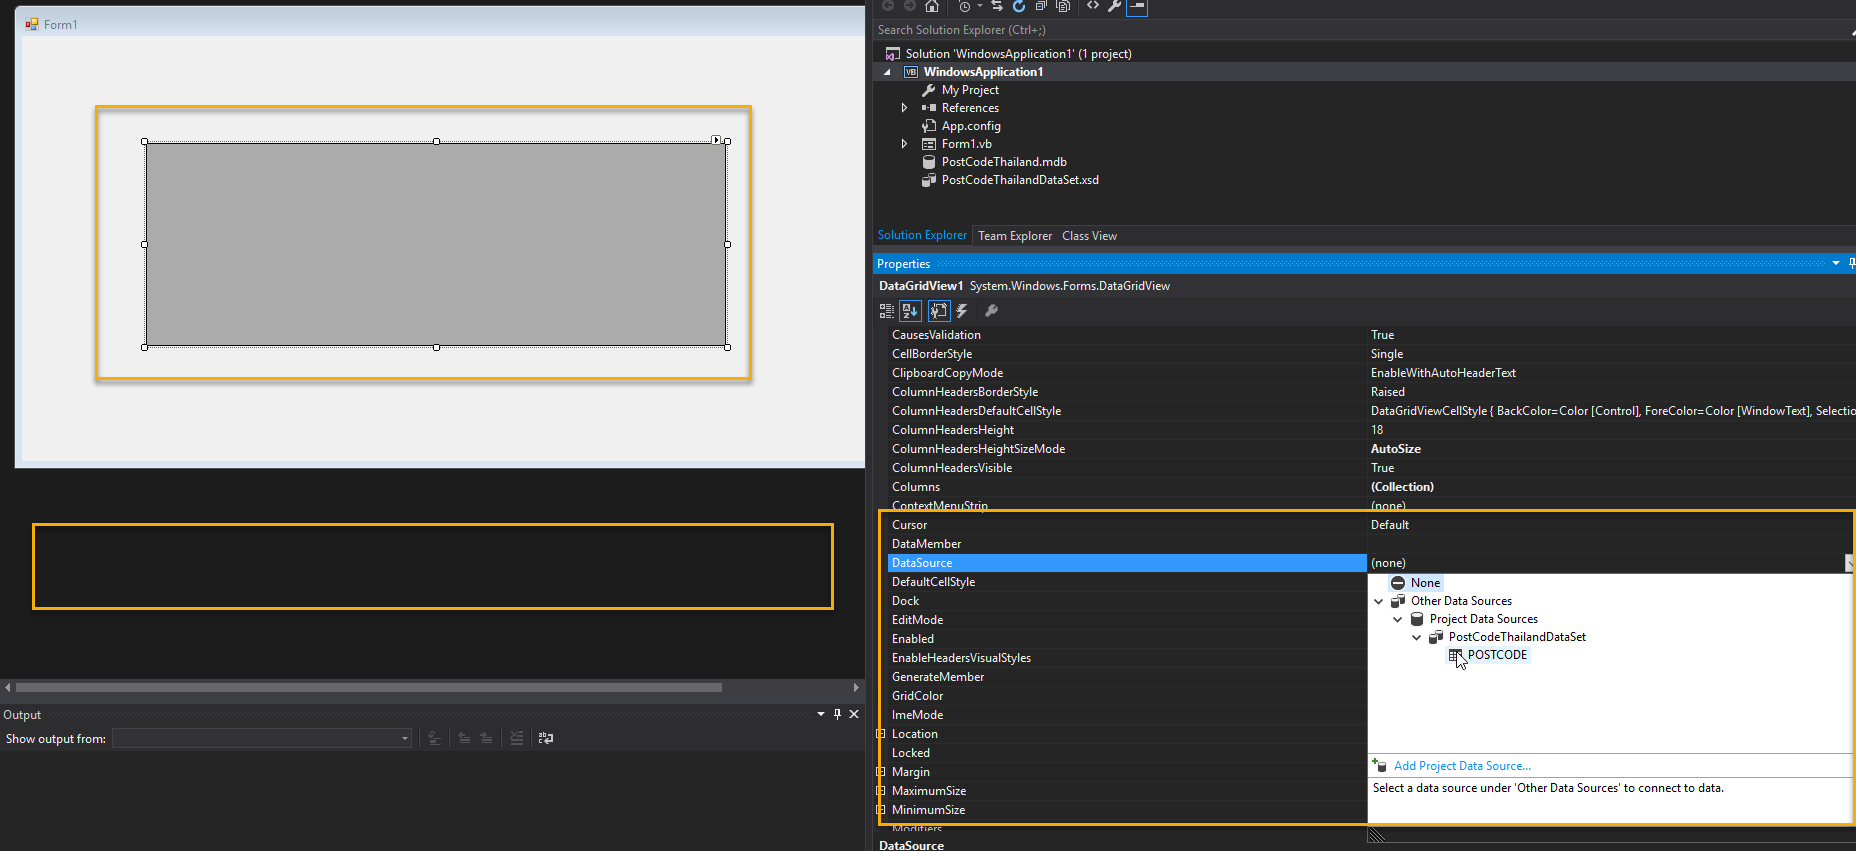Viewport: 1856px width, 851px height.
Task: Click the Home icon in Solution Explorer
Action: point(931,6)
